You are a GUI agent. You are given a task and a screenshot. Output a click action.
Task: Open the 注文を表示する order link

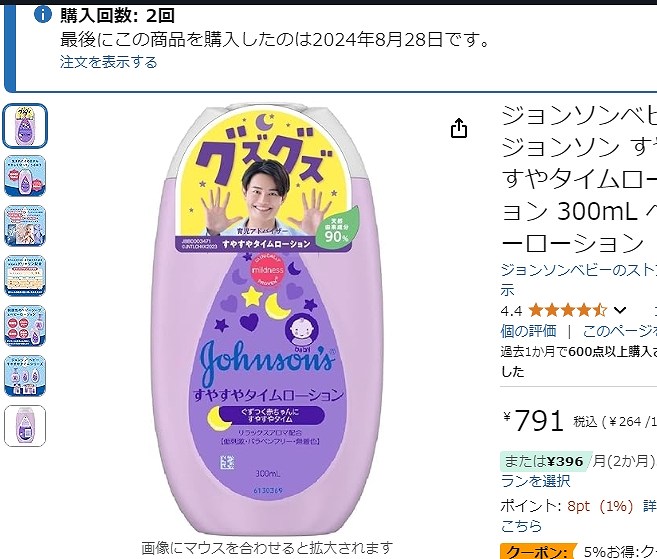click(109, 62)
